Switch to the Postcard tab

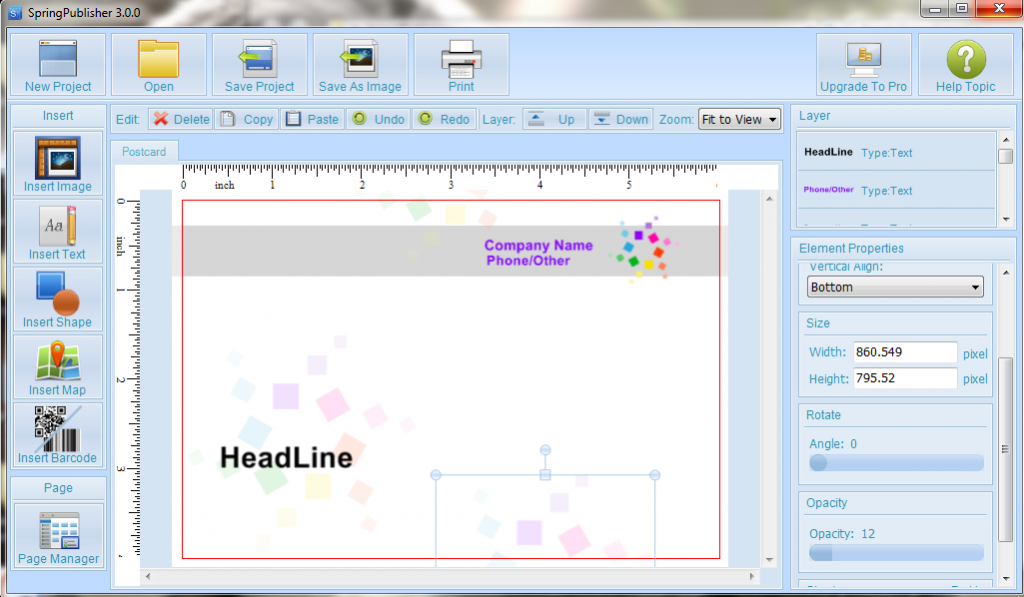coord(144,151)
